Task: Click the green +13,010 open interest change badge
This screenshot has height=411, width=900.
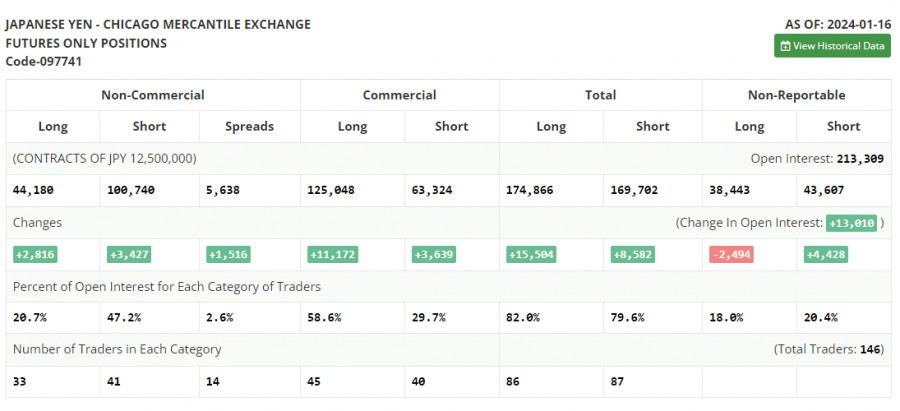Action: click(851, 223)
